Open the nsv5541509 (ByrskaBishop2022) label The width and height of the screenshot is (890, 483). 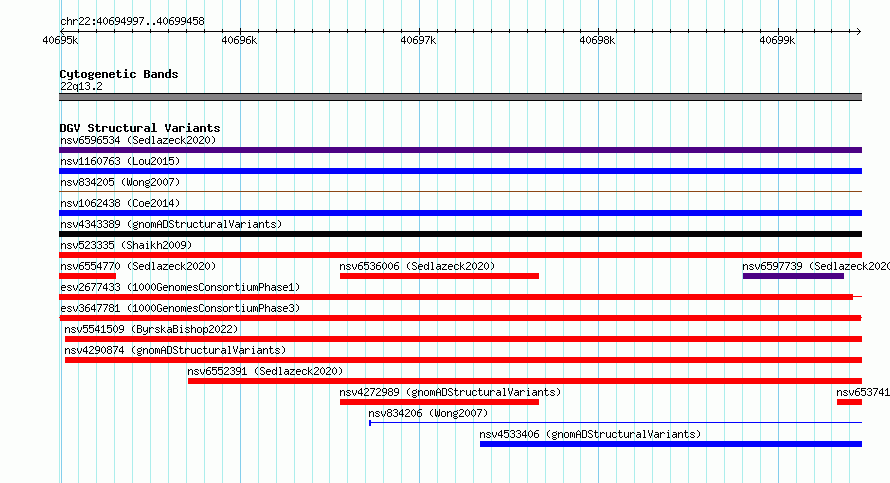pyautogui.click(x=151, y=329)
